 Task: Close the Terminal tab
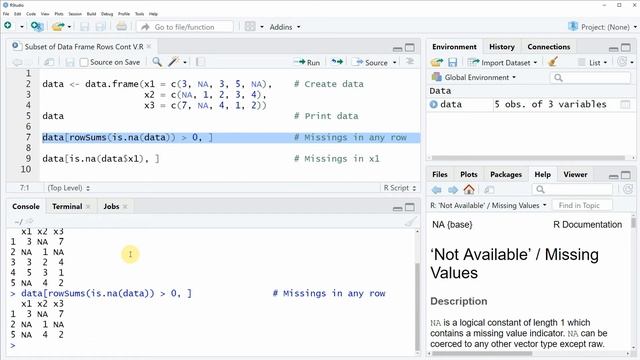point(88,207)
